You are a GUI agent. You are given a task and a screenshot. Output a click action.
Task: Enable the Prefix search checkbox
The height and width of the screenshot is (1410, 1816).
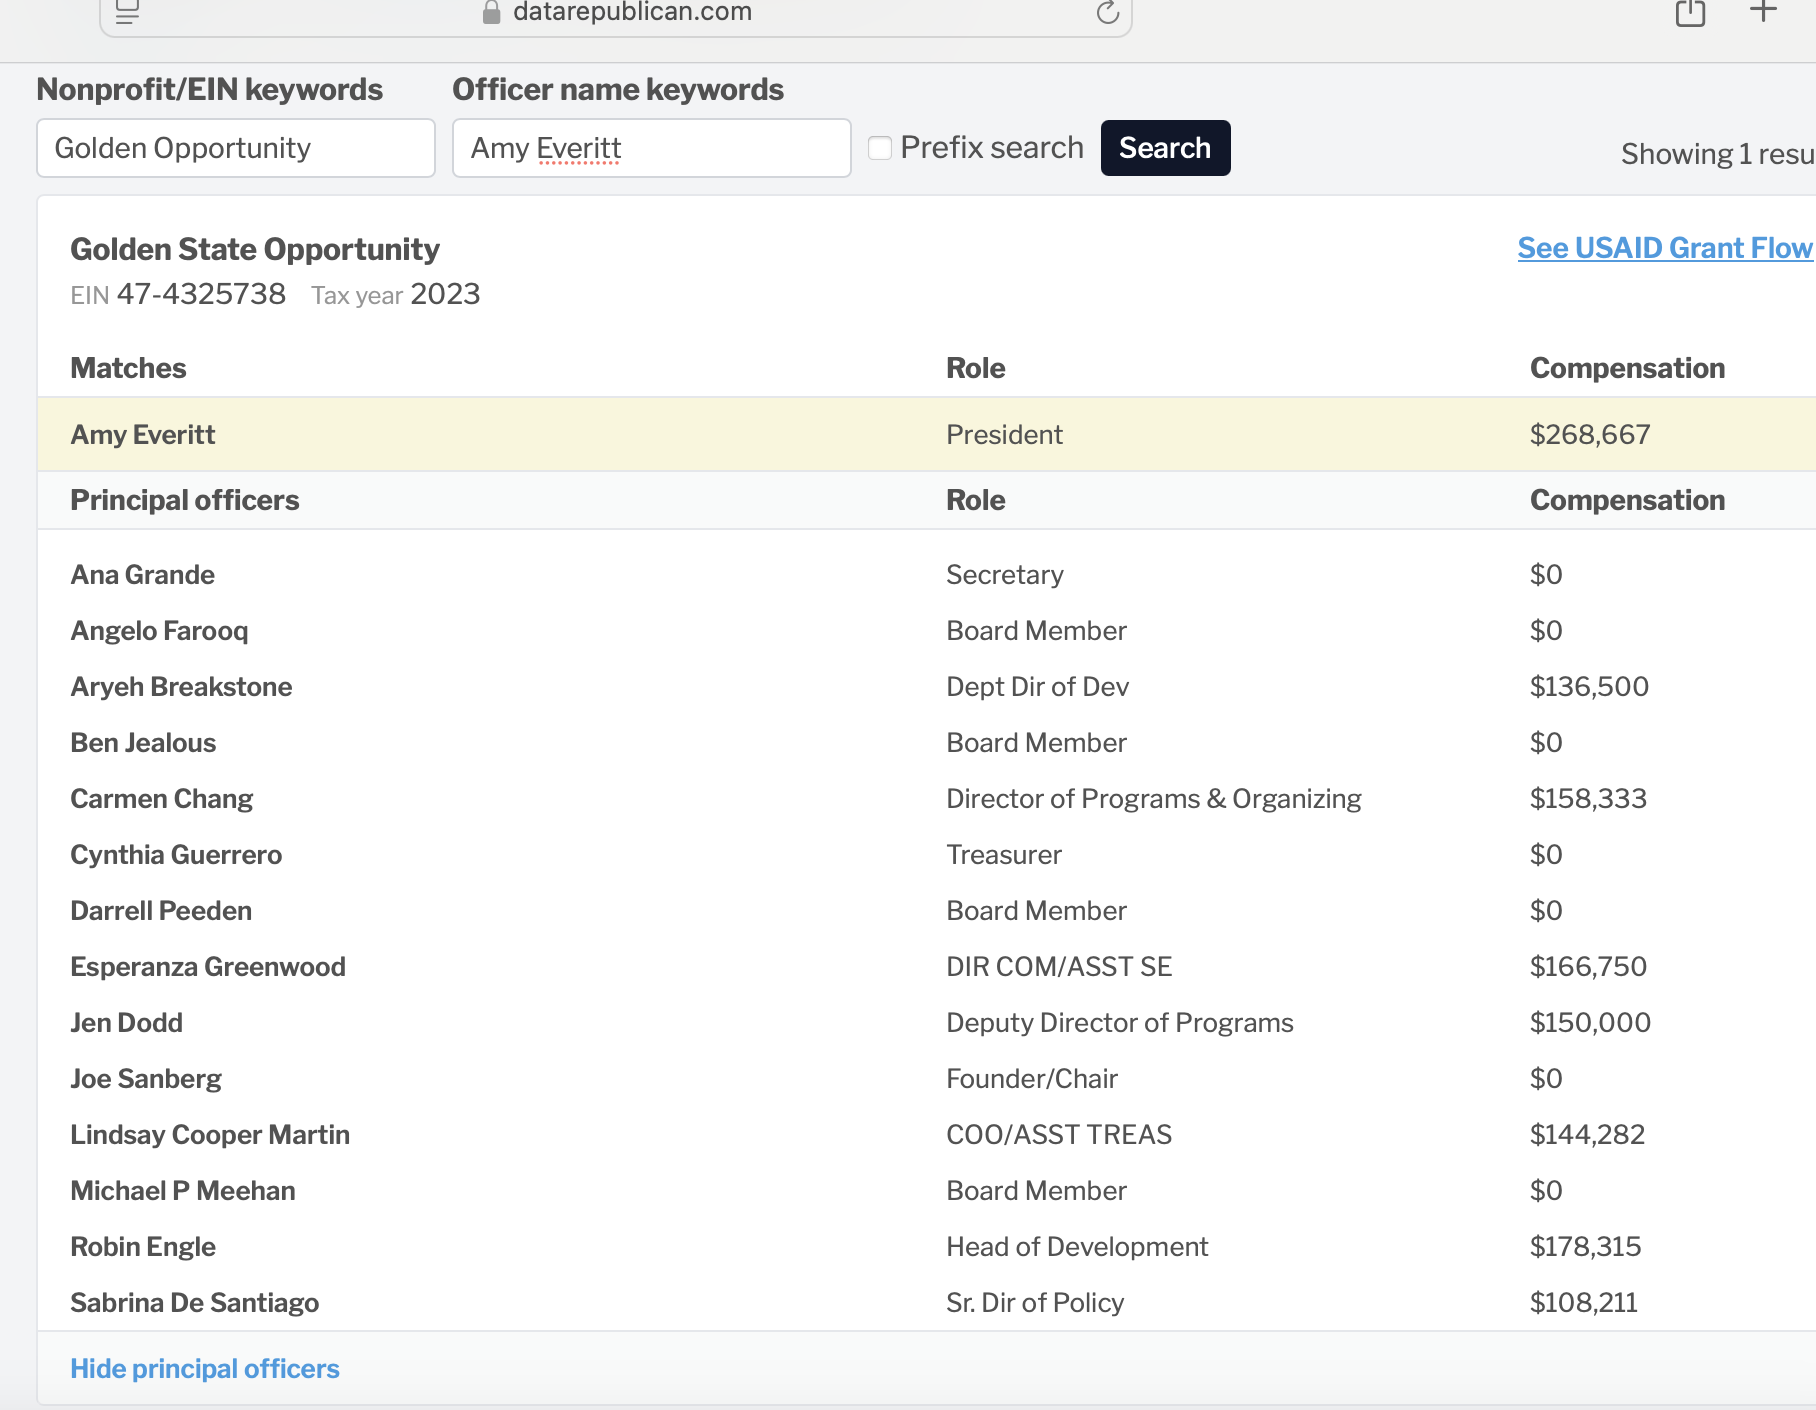click(x=880, y=148)
